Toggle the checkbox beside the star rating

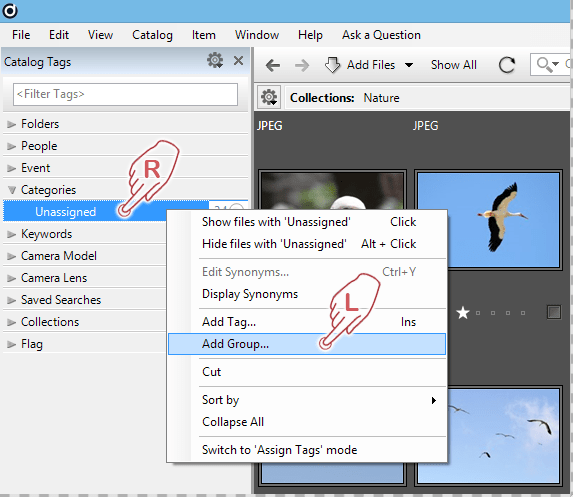(x=554, y=312)
